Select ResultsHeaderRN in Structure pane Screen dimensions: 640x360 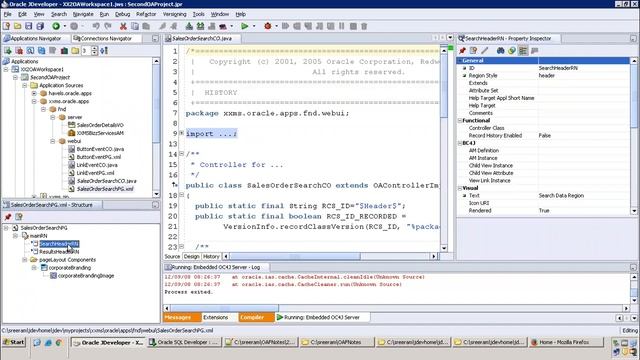click(59, 252)
